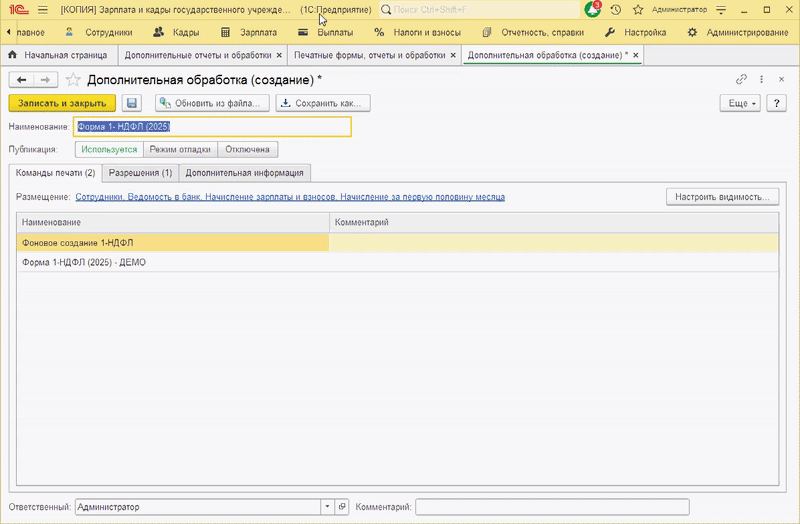Screen dimensions: 800x524
Task: Switch to Дополнительная информация tab
Action: coord(244,172)
